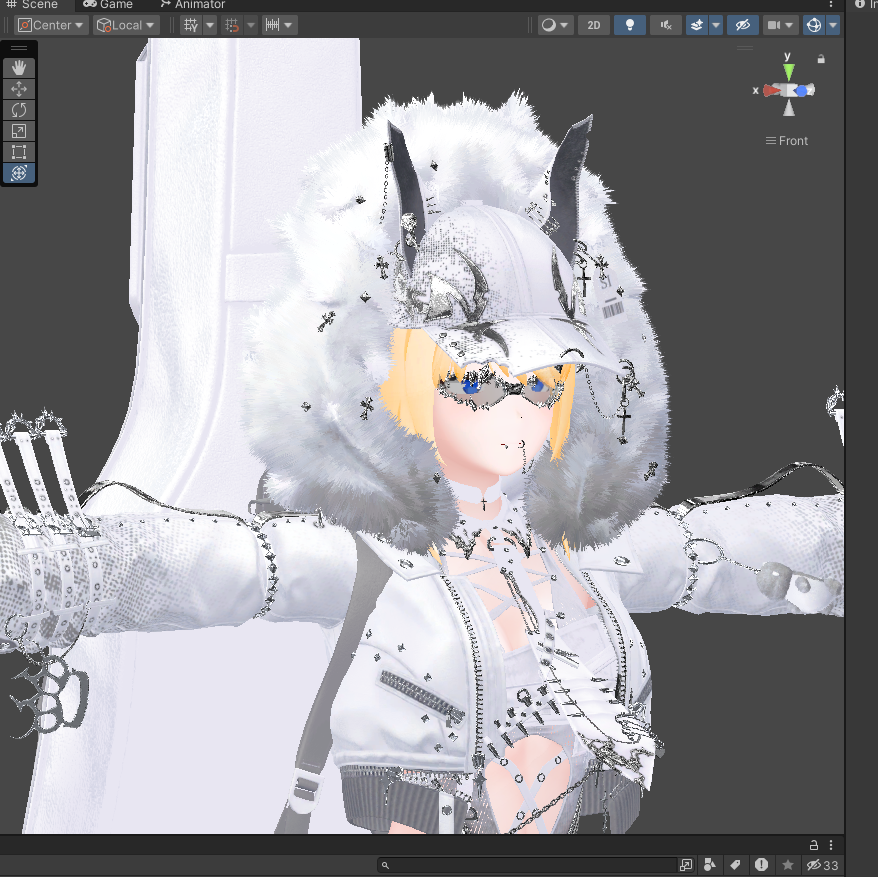
Task: Open the Local handle rotation dropdown
Action: (x=126, y=25)
